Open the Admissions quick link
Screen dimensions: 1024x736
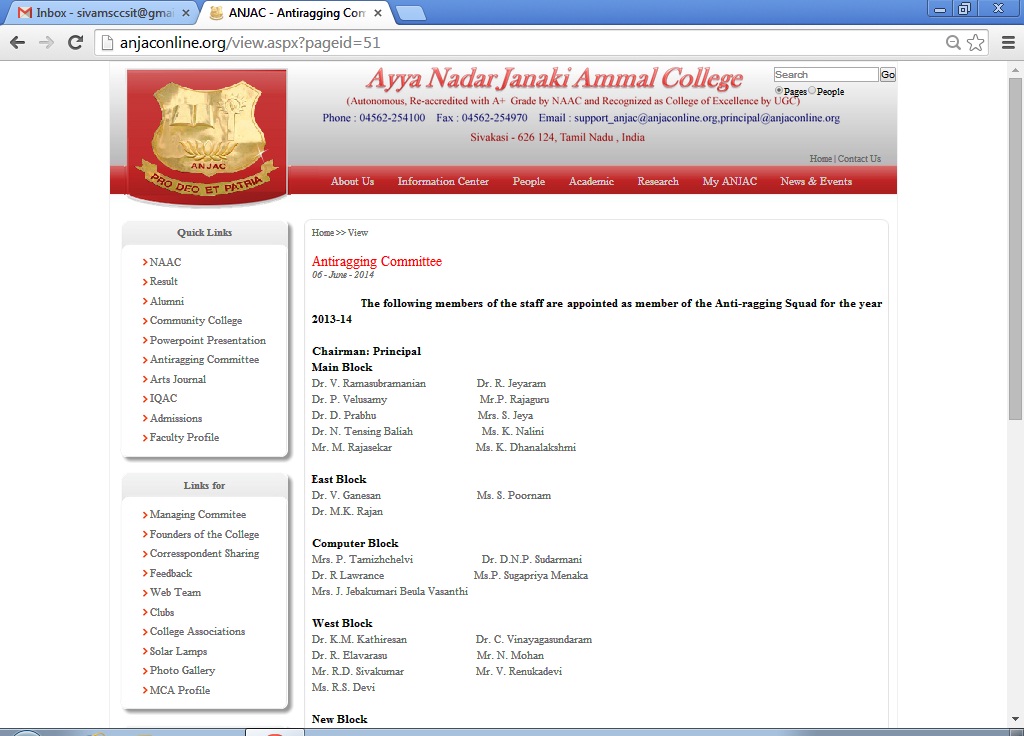[x=176, y=418]
